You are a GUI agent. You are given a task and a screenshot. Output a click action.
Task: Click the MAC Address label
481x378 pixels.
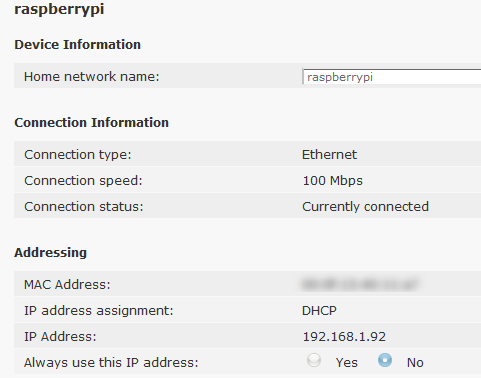[x=67, y=284]
